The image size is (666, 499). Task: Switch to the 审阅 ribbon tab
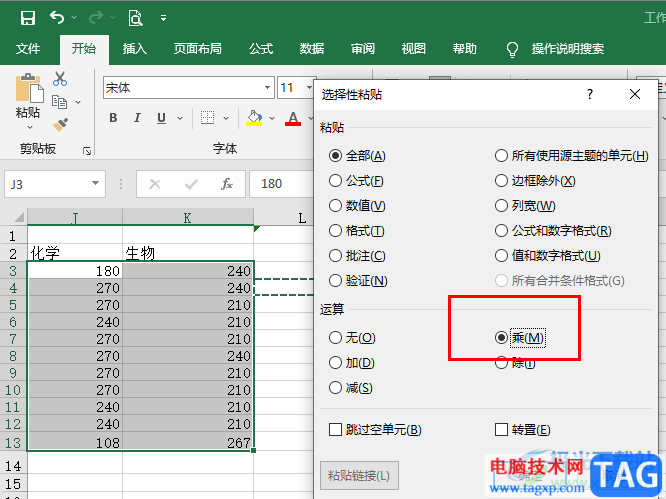point(363,49)
